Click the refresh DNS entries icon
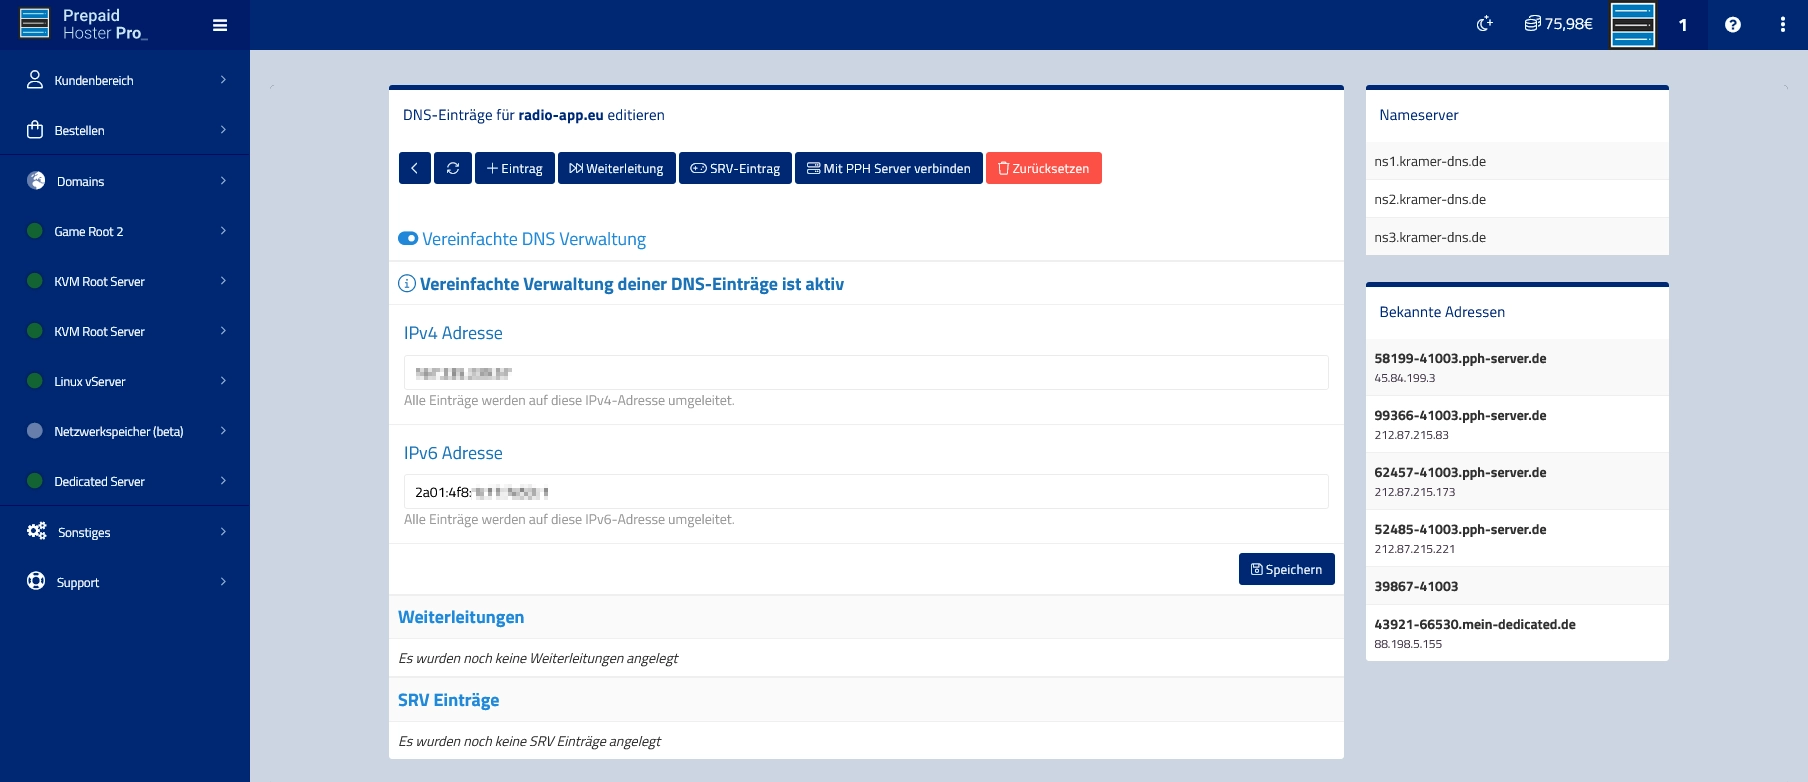The width and height of the screenshot is (1808, 782). pyautogui.click(x=453, y=168)
